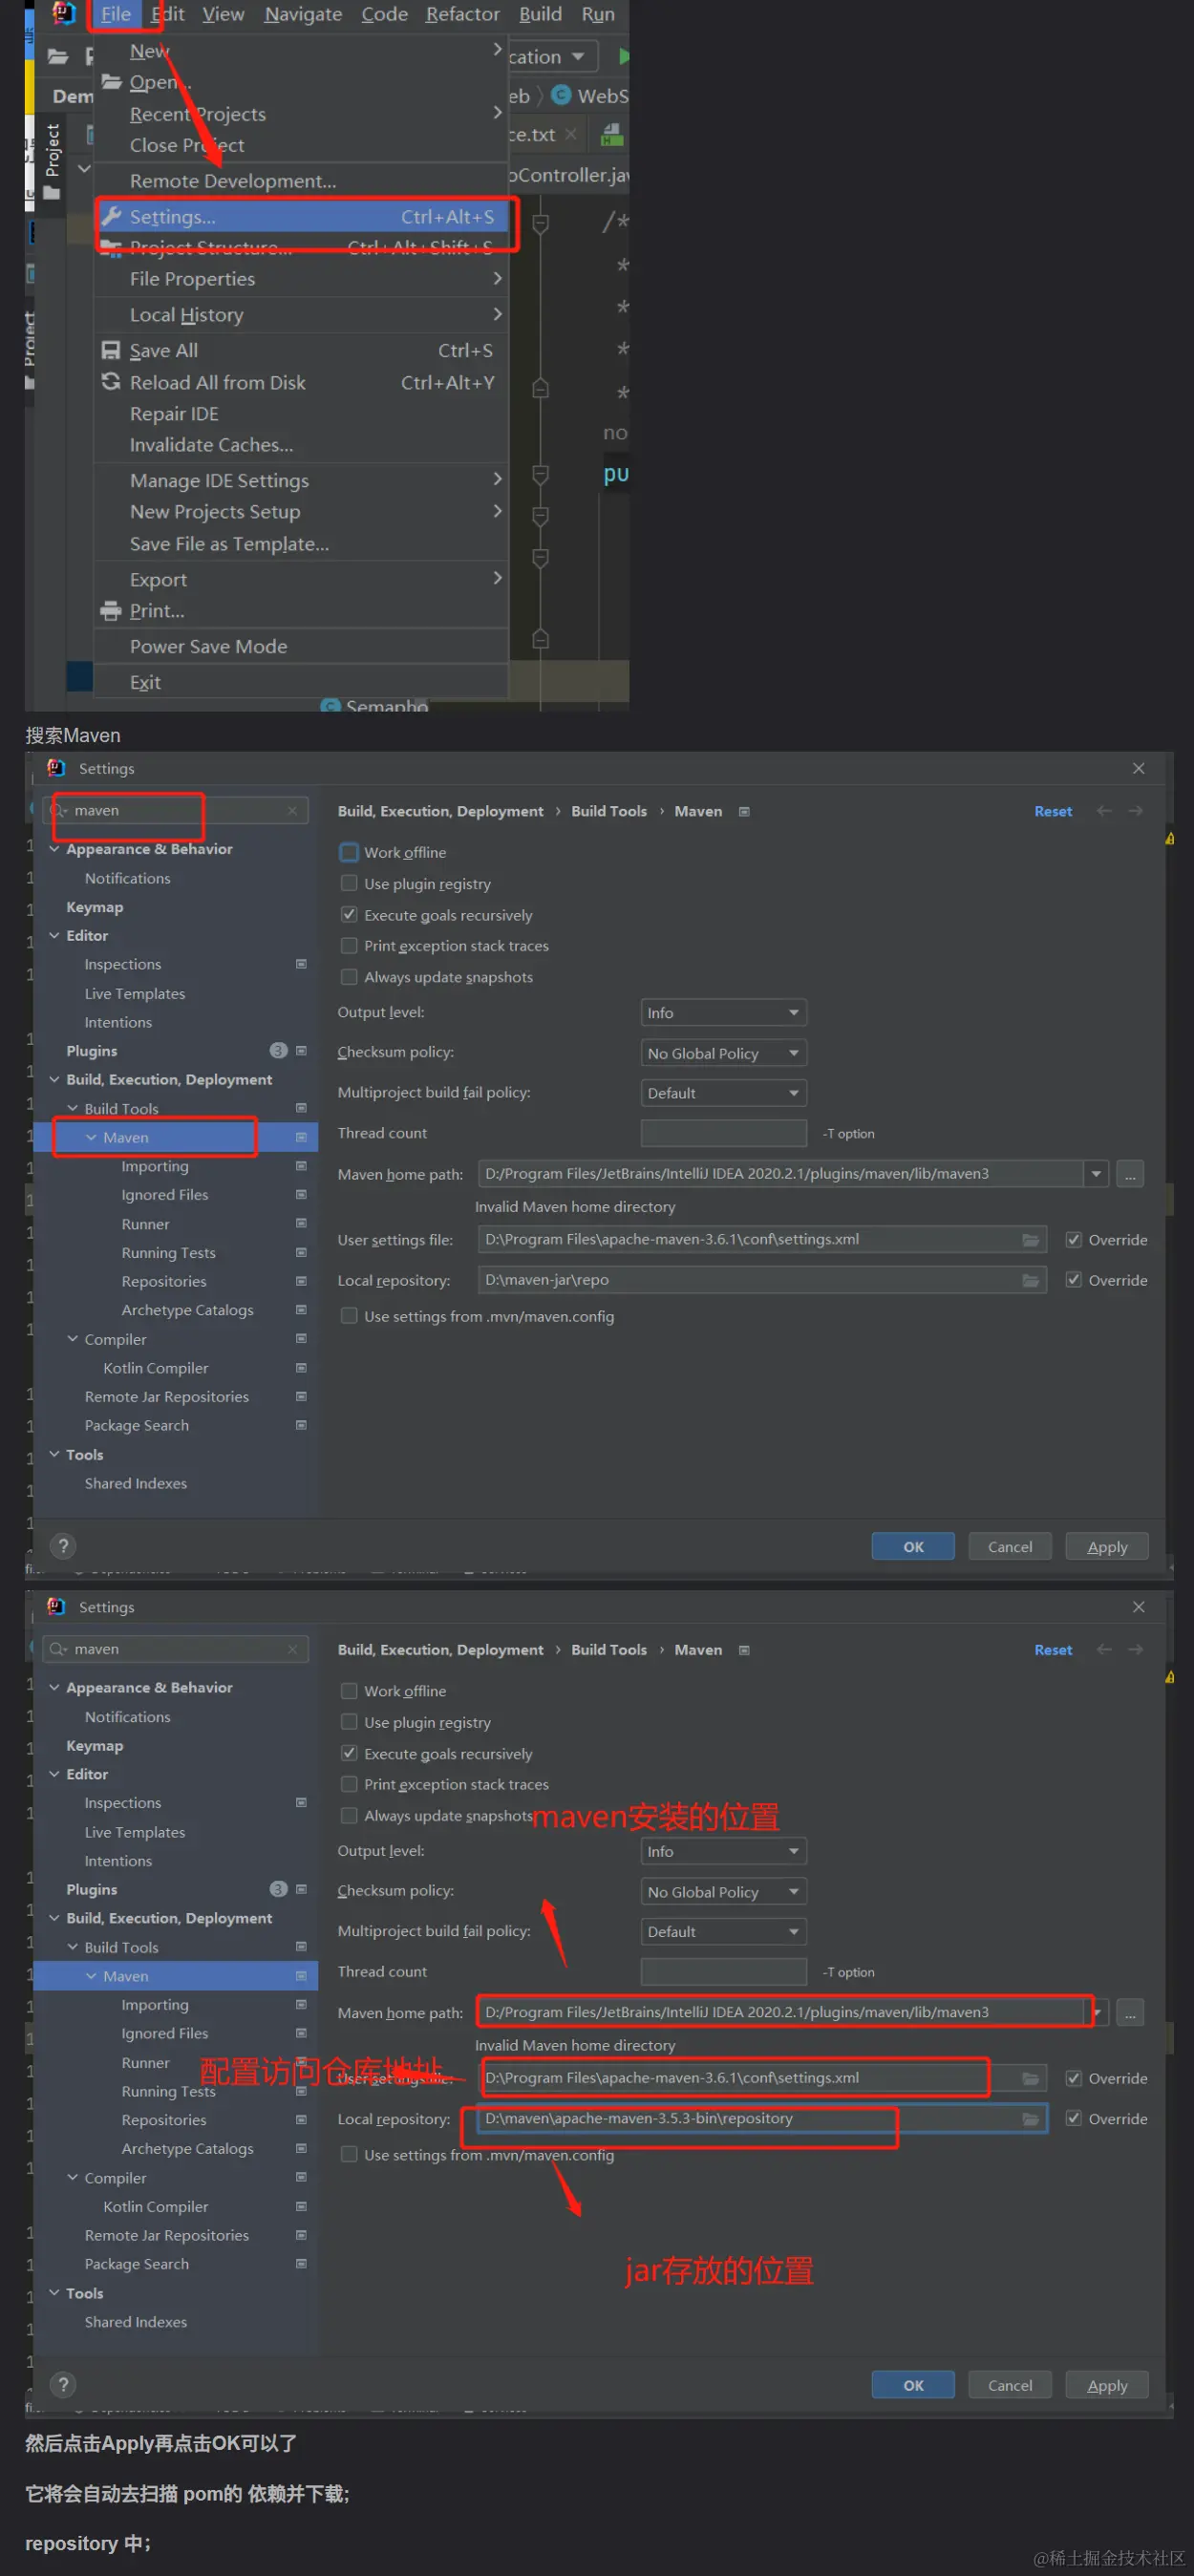The width and height of the screenshot is (1194, 2576).
Task: Click Thread count field in first Settings dialog
Action: (x=723, y=1133)
